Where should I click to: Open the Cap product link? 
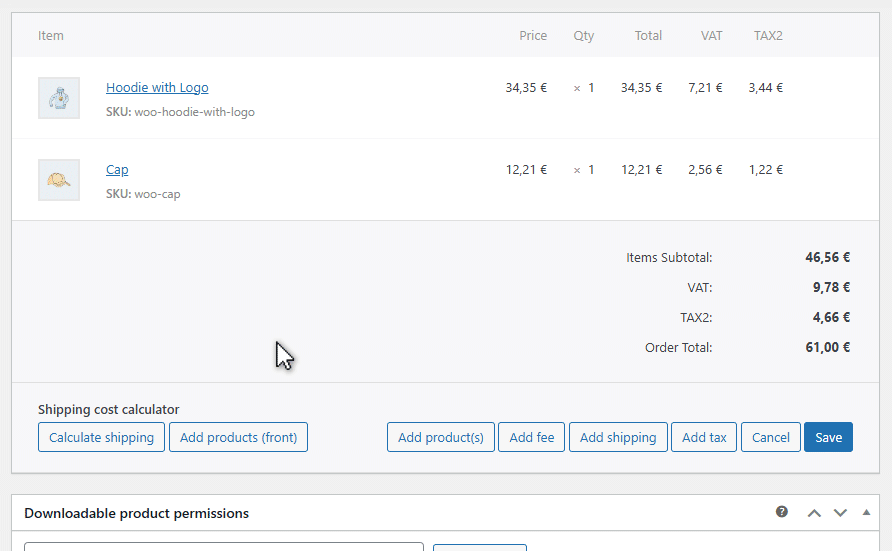[x=117, y=170]
